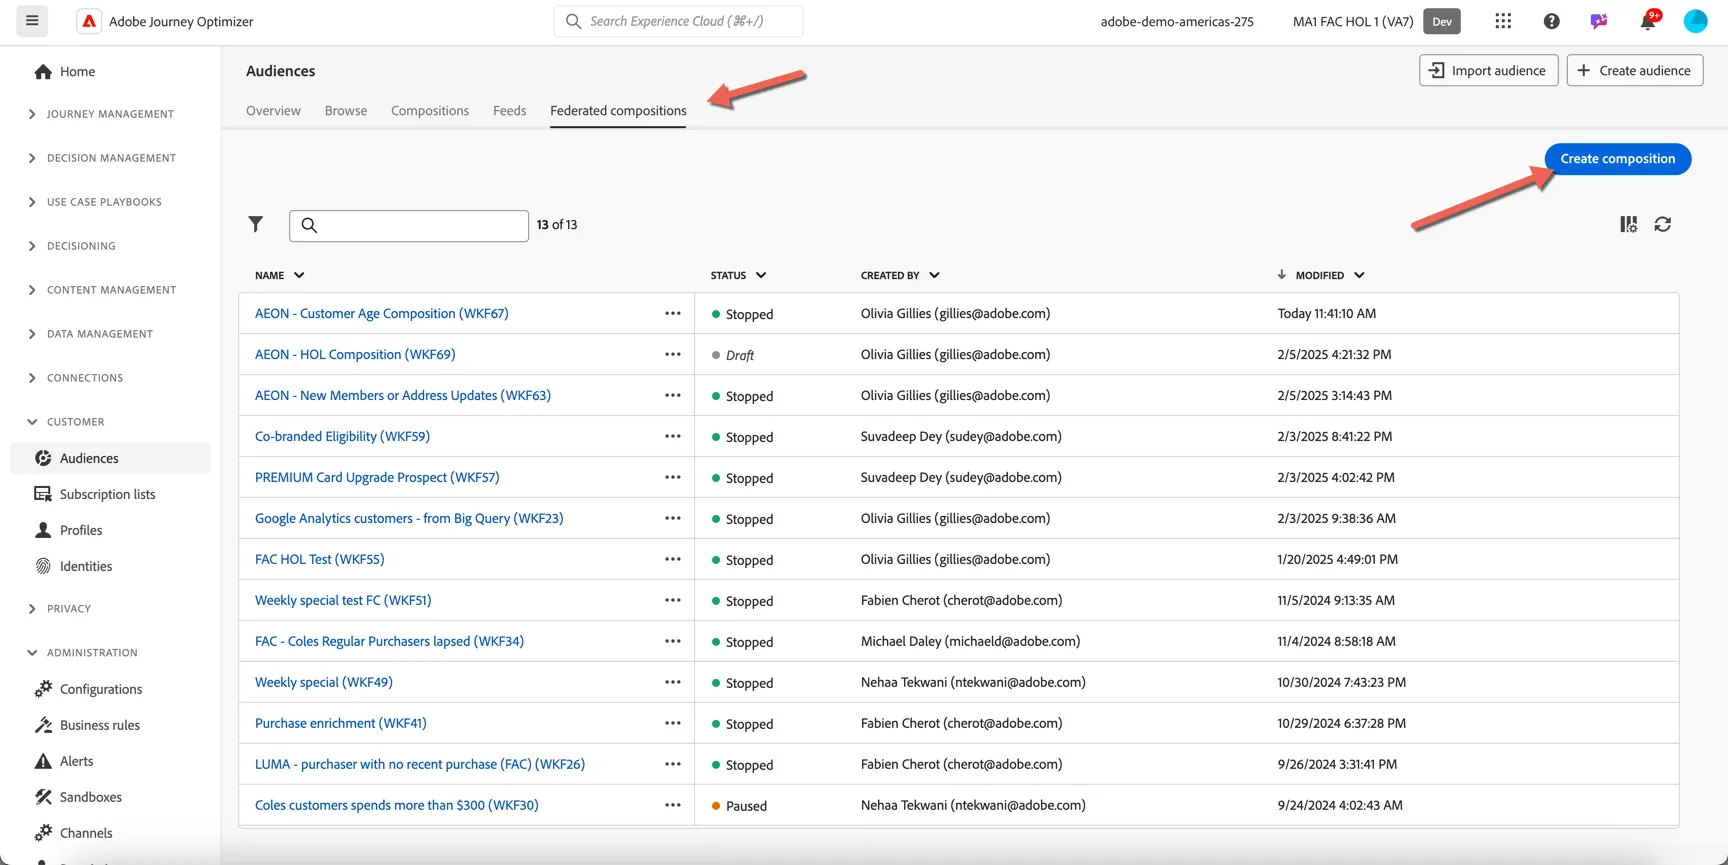
Task: Open the feedback chat icon
Action: coord(1599,21)
